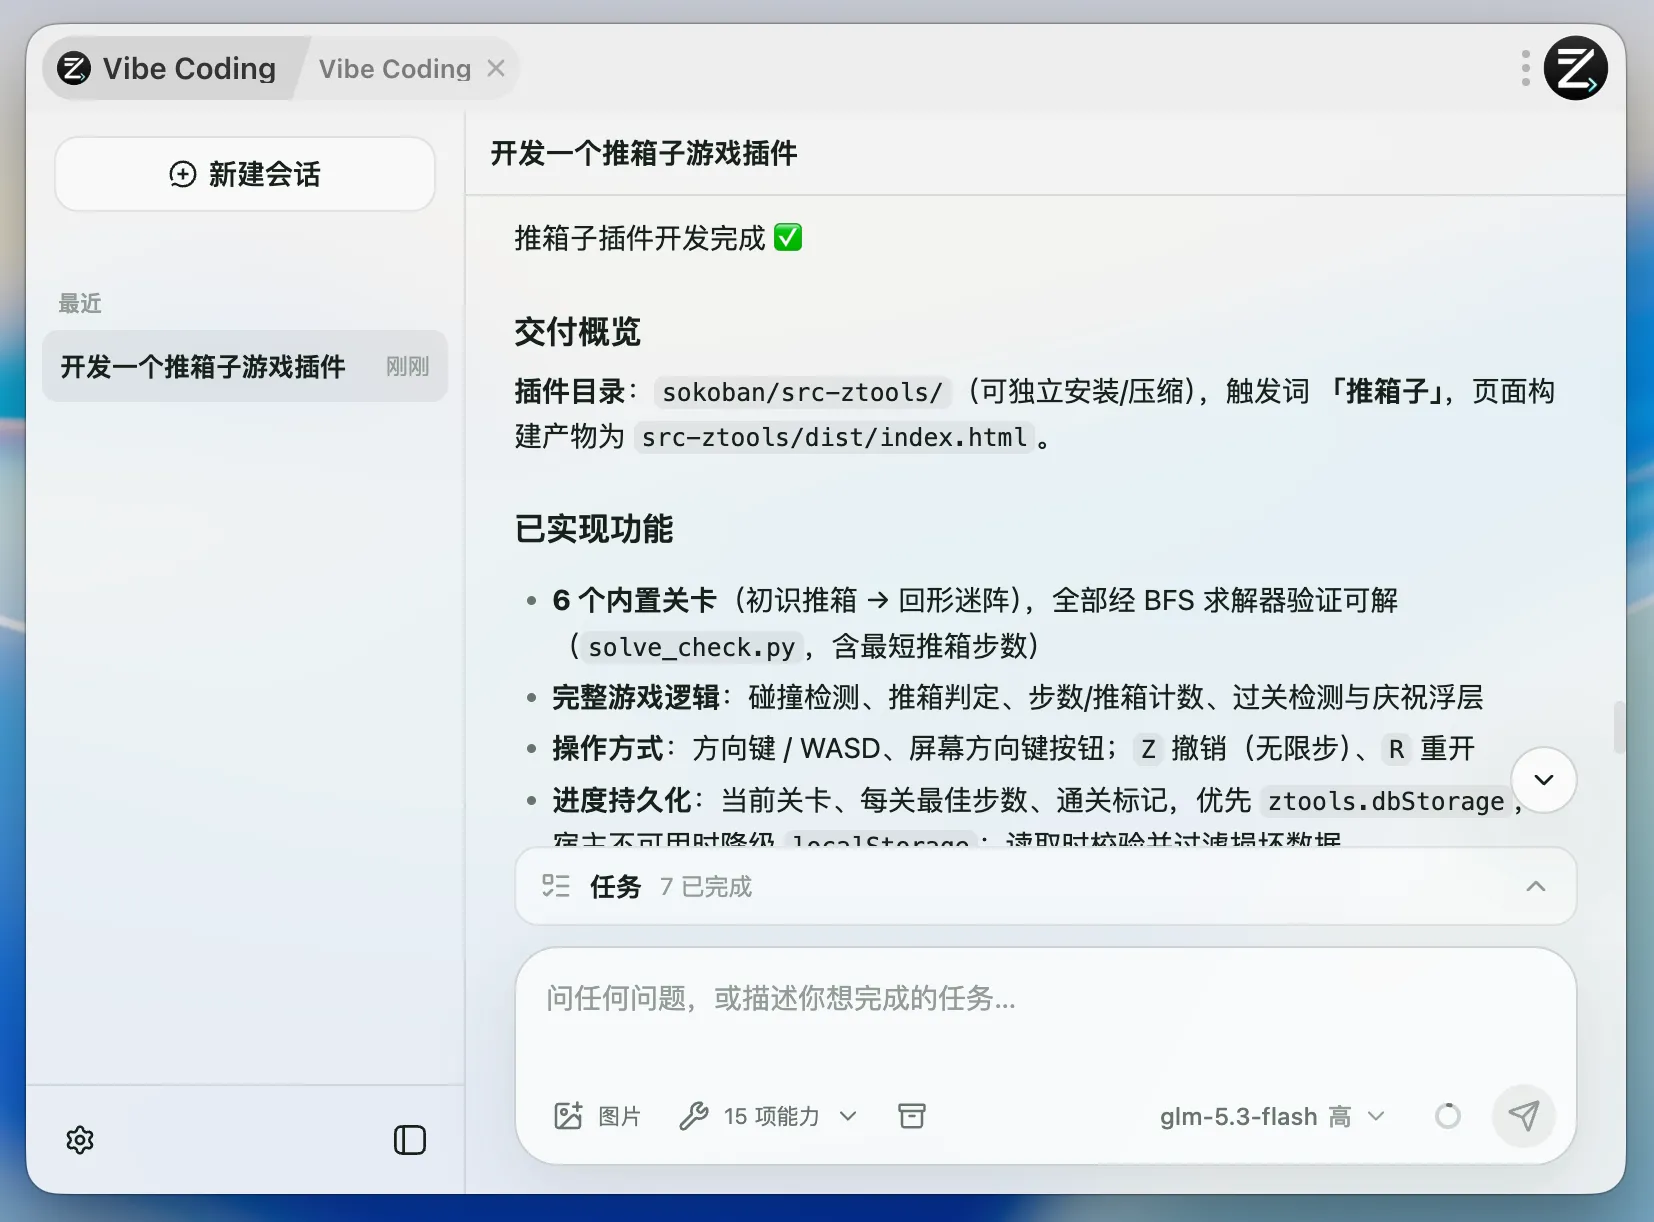Click the conversation title header 开发一个推箱子游戏插件
The image size is (1654, 1222).
coord(644,153)
